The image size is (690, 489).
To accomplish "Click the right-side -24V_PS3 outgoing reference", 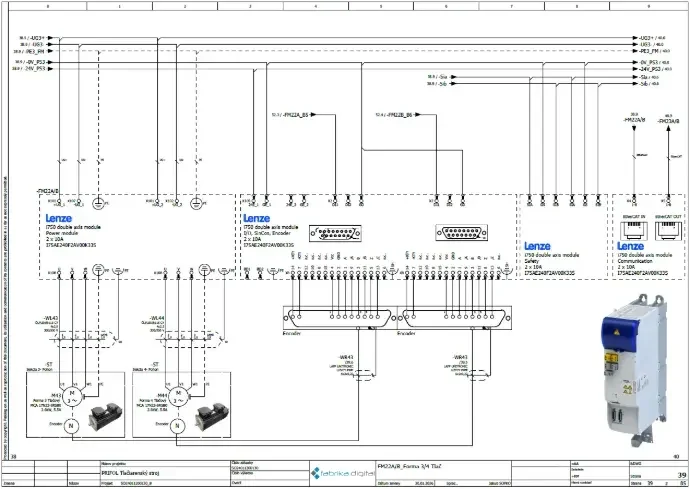I will click(653, 69).
